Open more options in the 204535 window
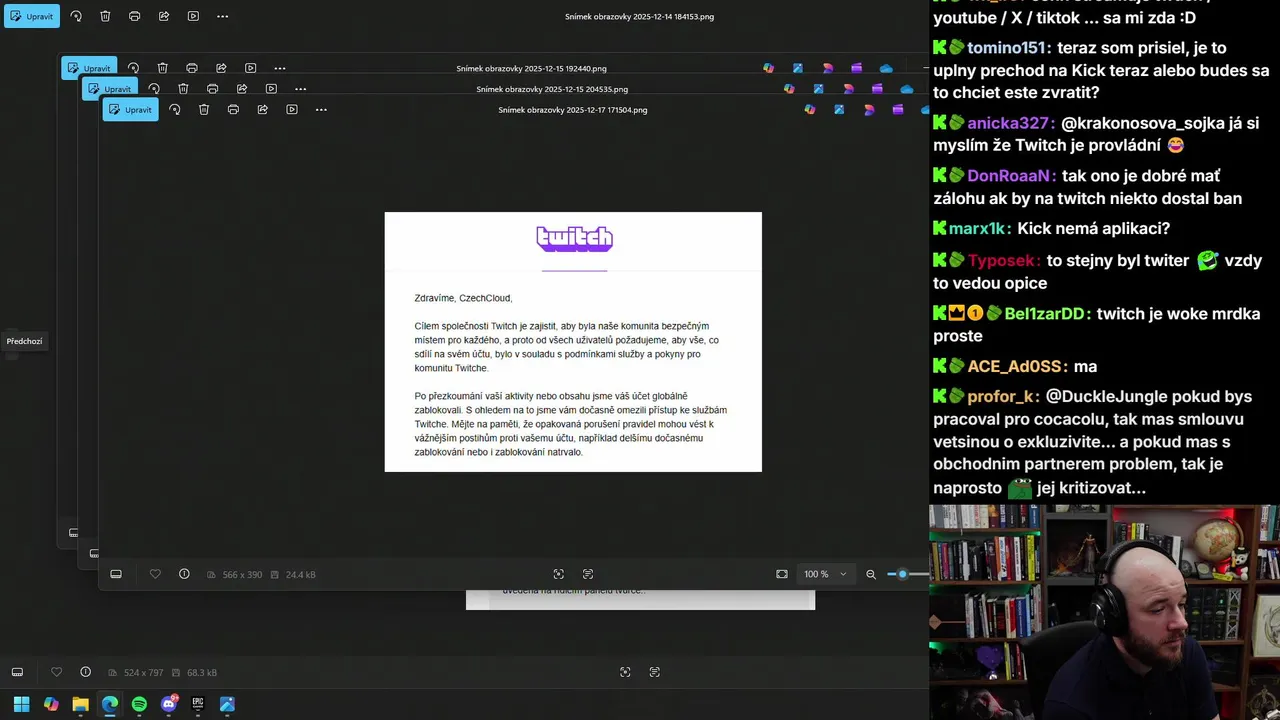The image size is (1280, 720). click(x=300, y=89)
